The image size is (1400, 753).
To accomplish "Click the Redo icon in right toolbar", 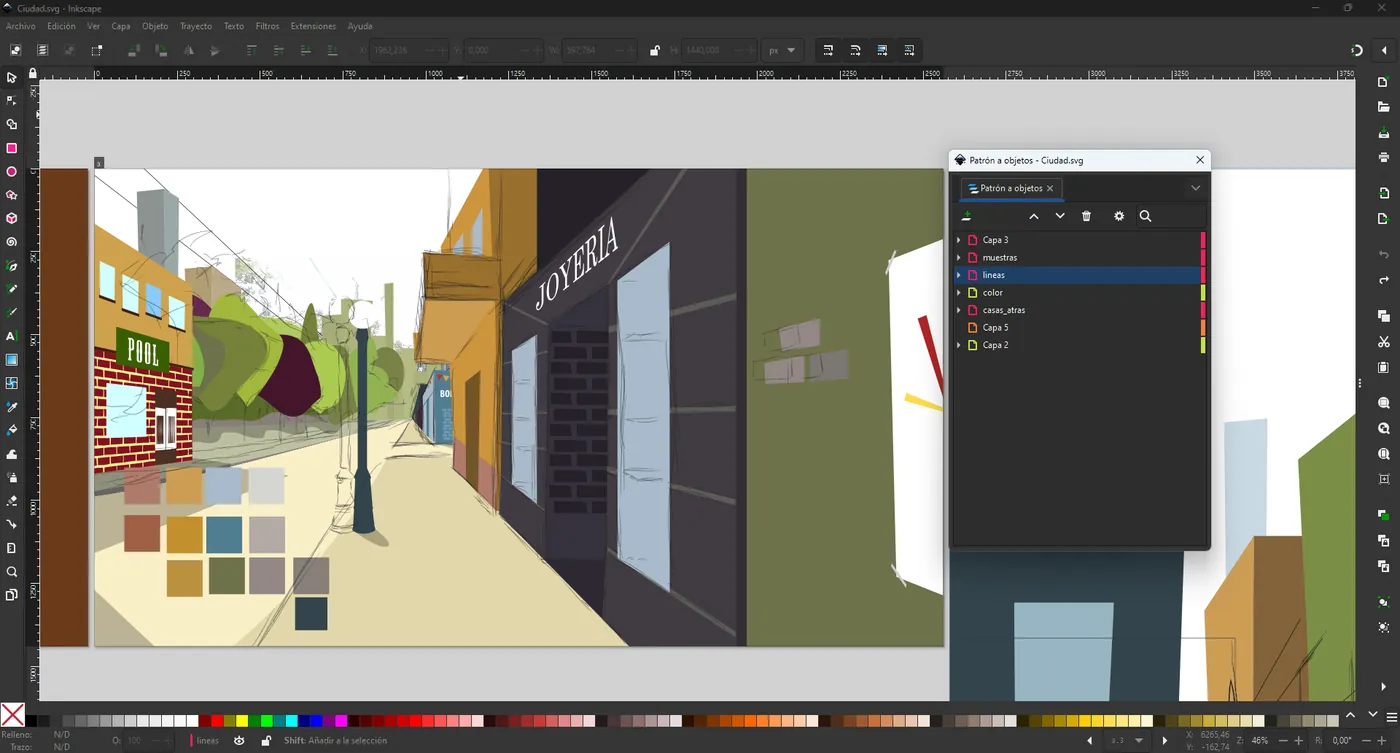I will [1384, 280].
